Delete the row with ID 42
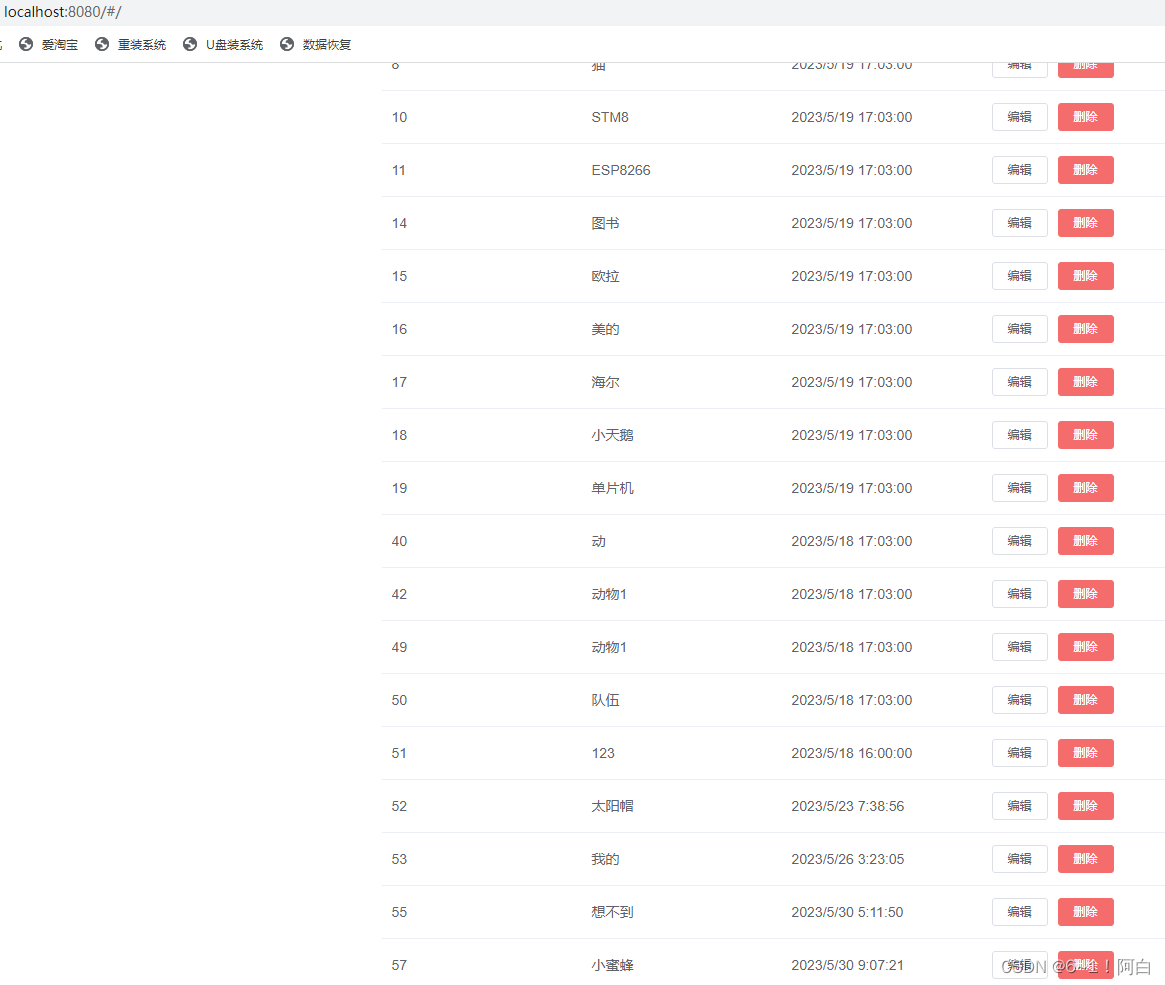 click(x=1086, y=594)
